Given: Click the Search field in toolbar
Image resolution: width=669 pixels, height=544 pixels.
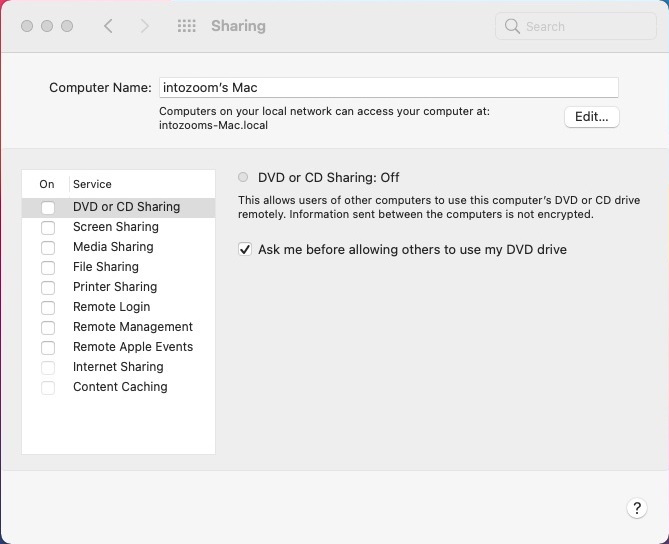Looking at the screenshot, I should click(576, 26).
